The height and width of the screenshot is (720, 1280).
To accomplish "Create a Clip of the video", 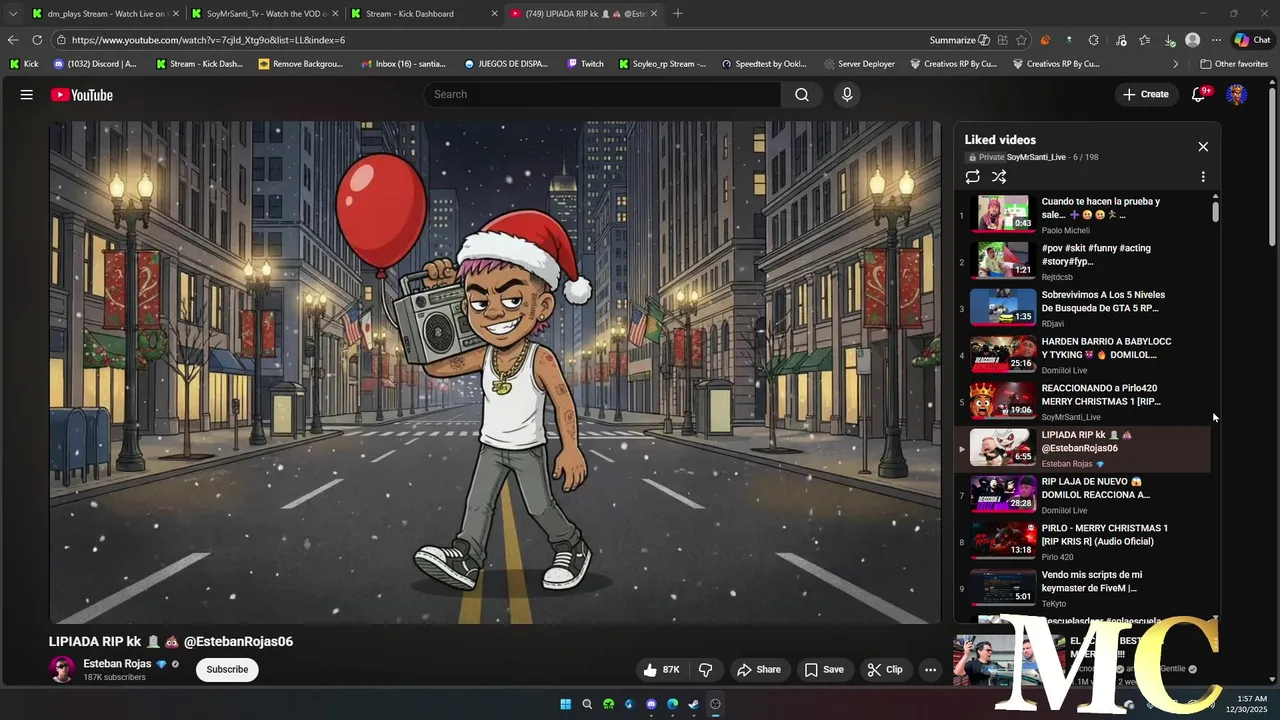I will click(x=885, y=670).
